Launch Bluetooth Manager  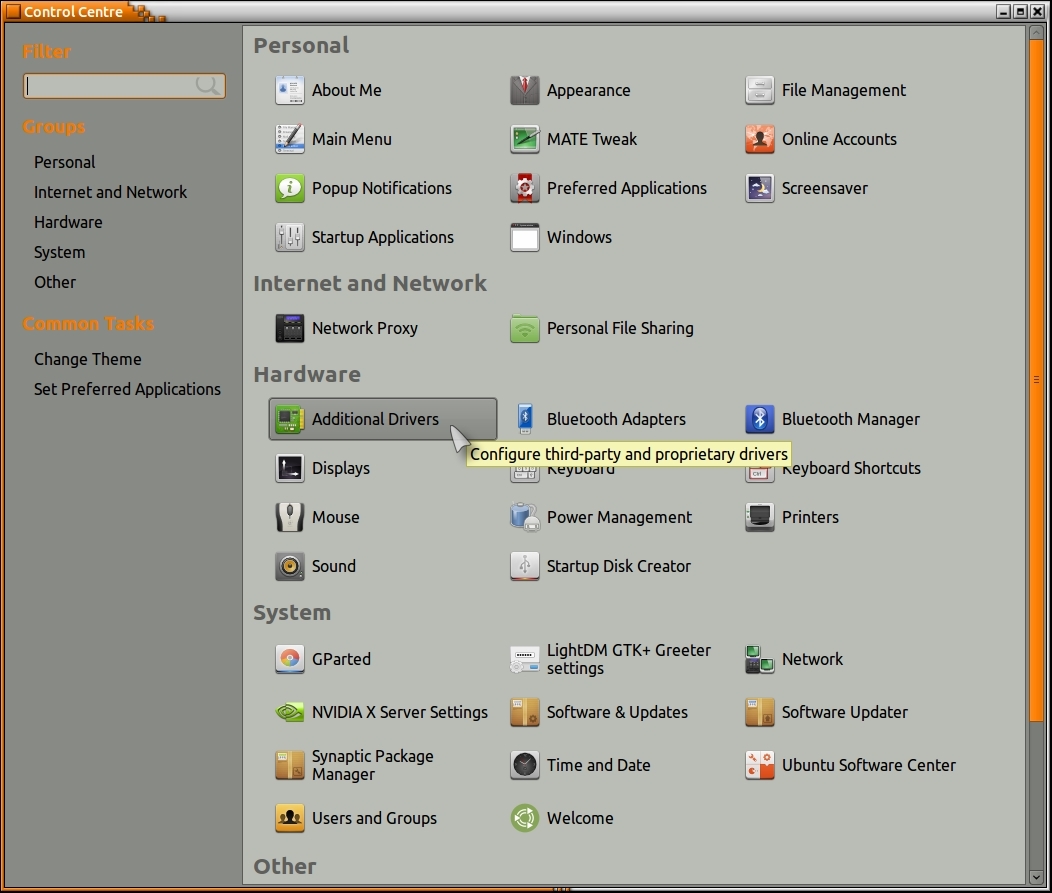click(833, 419)
